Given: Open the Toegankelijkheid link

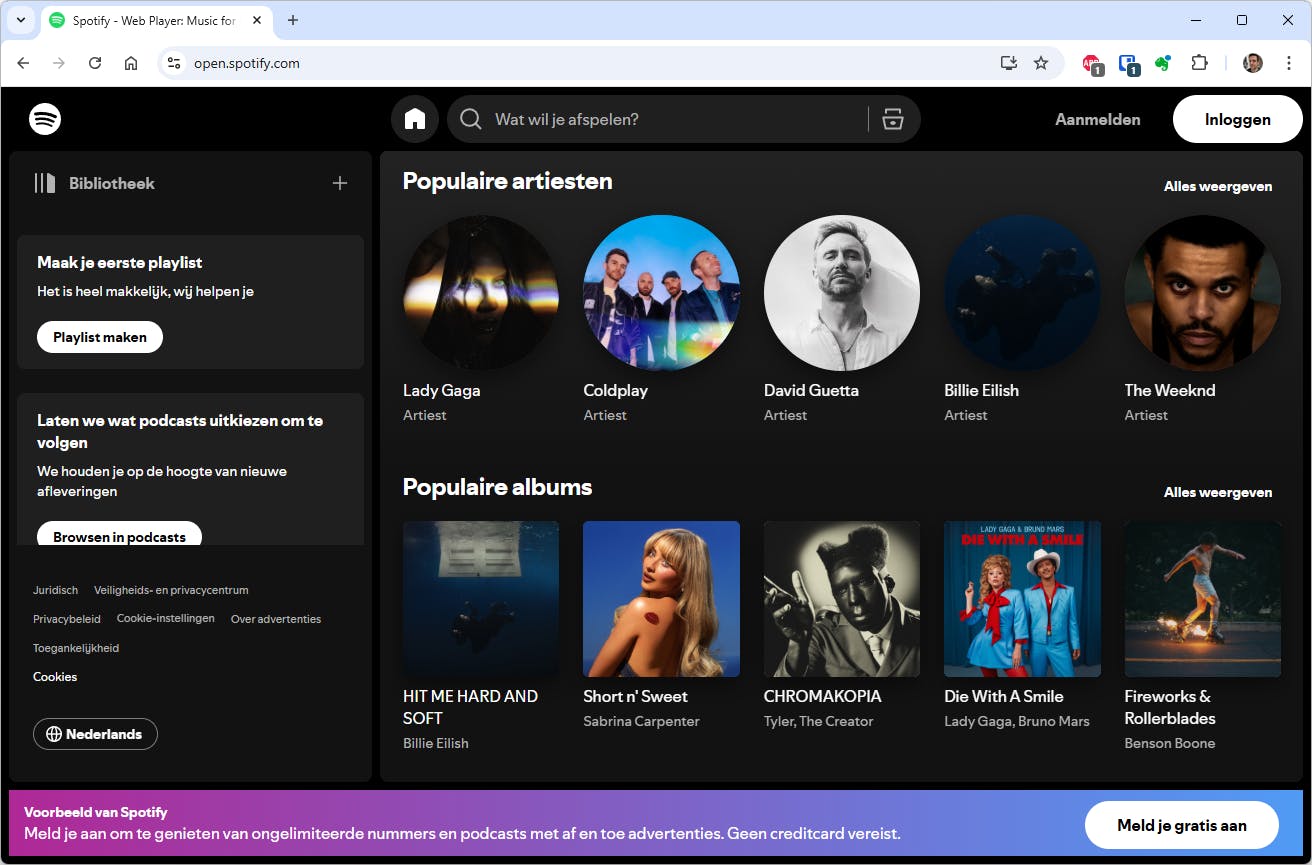Looking at the screenshot, I should pos(76,648).
